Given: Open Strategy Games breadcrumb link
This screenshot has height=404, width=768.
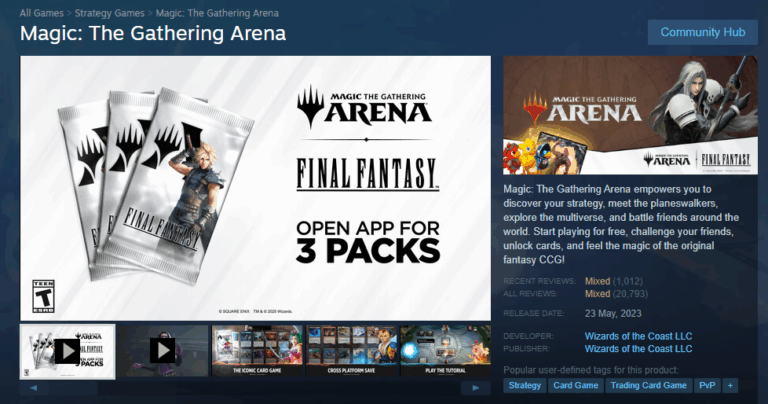Looking at the screenshot, I should [x=110, y=13].
